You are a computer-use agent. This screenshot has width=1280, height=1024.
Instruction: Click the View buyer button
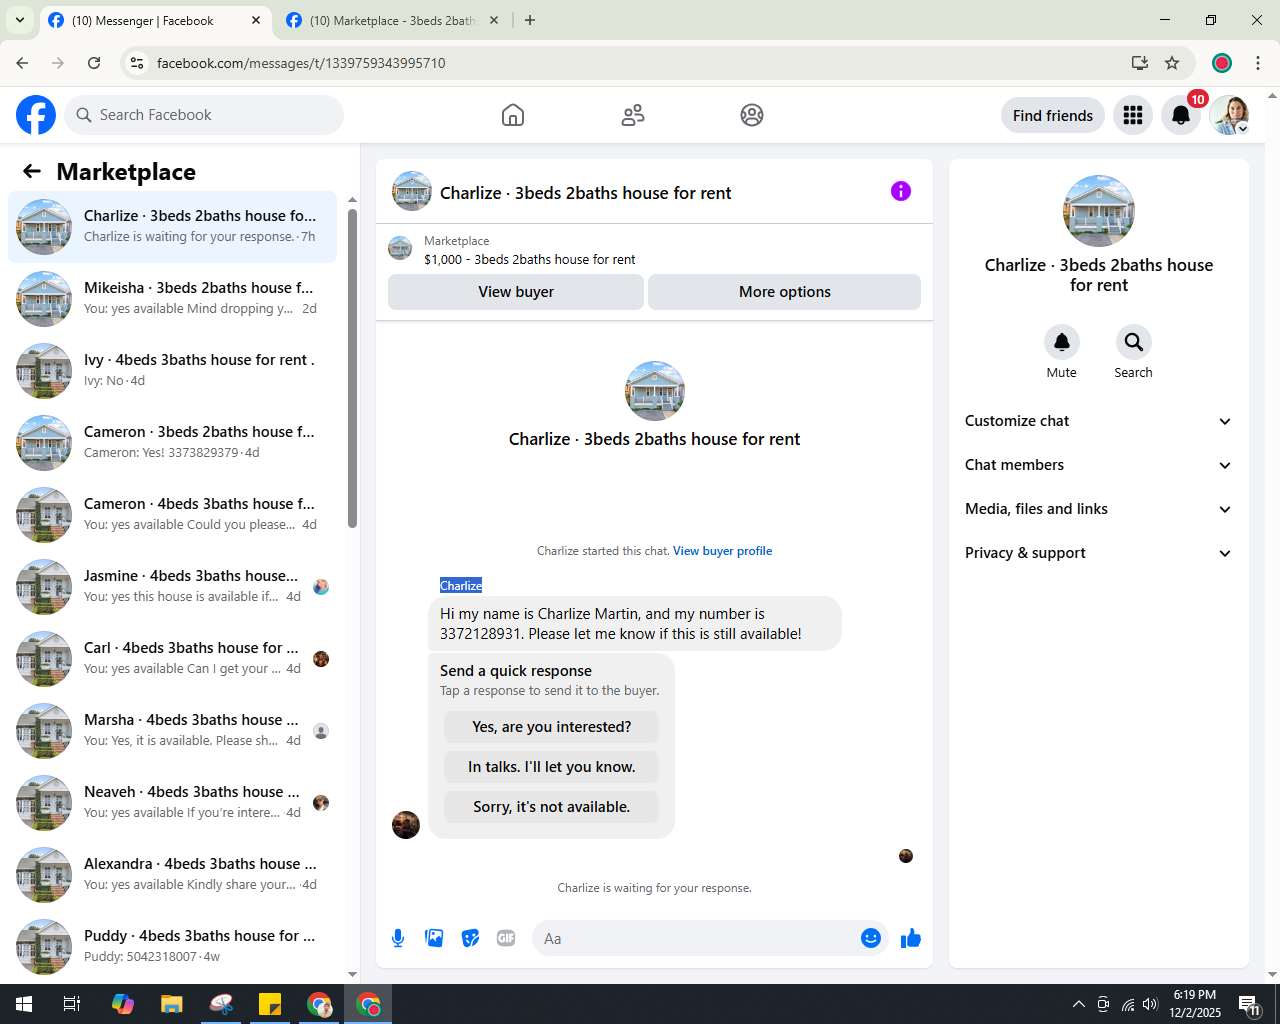click(516, 292)
